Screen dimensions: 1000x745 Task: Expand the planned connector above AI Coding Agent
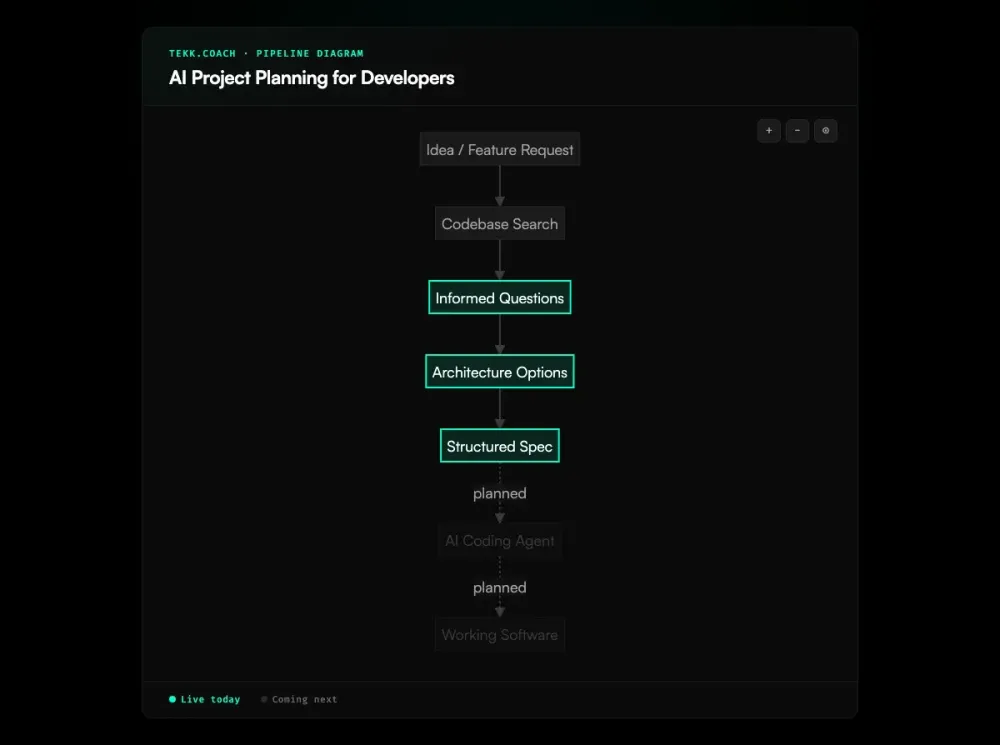(499, 493)
